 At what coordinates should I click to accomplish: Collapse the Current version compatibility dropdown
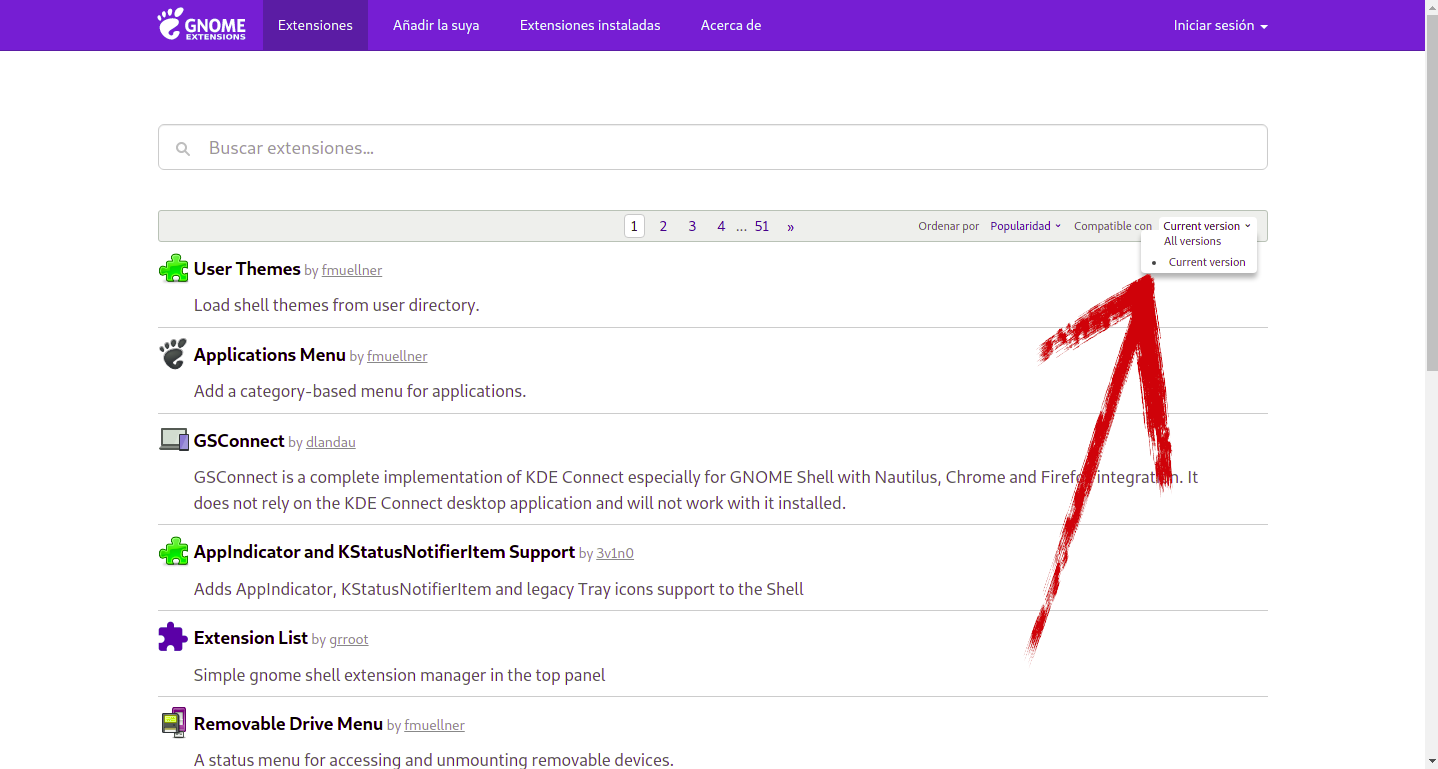pos(1206,226)
